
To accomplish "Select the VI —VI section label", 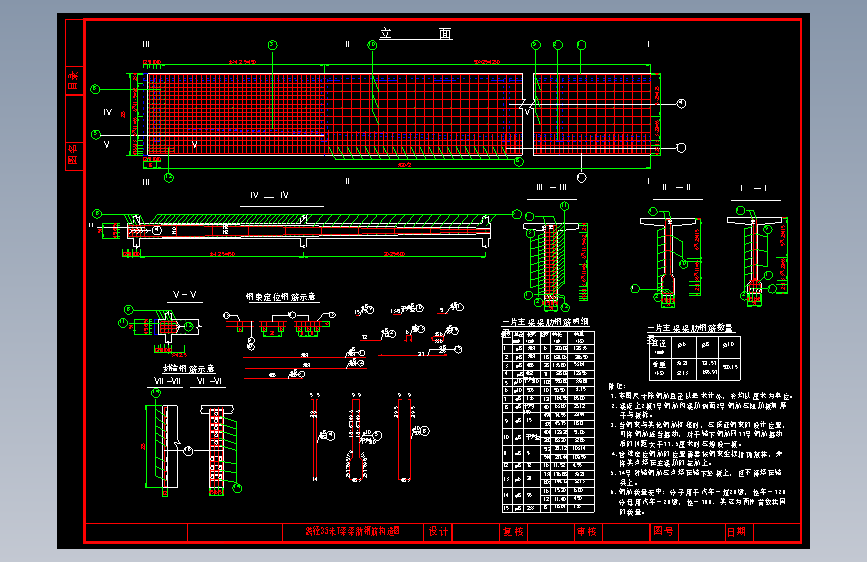I will point(209,381).
